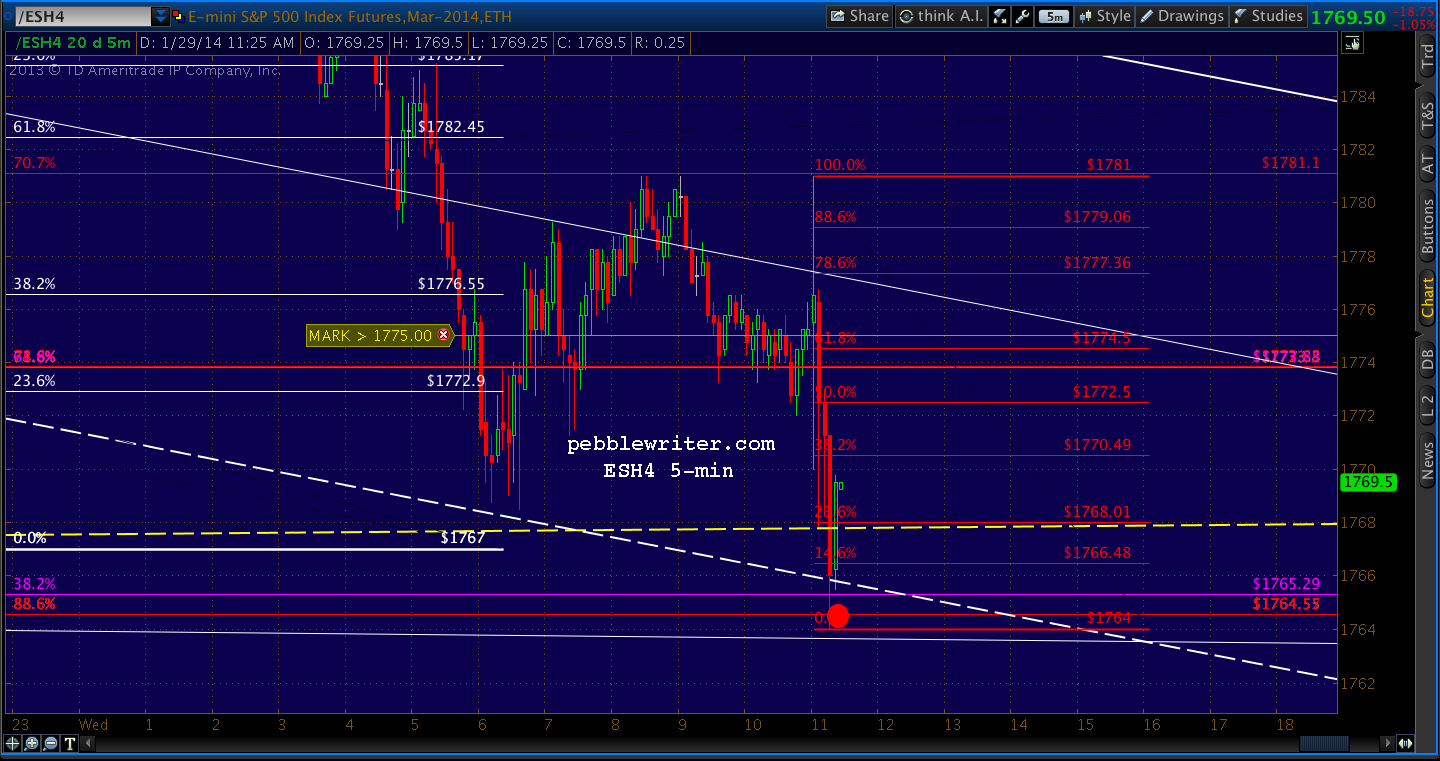The width and height of the screenshot is (1440, 761).
Task: Open the Buttons side tab
Action: point(1427,227)
